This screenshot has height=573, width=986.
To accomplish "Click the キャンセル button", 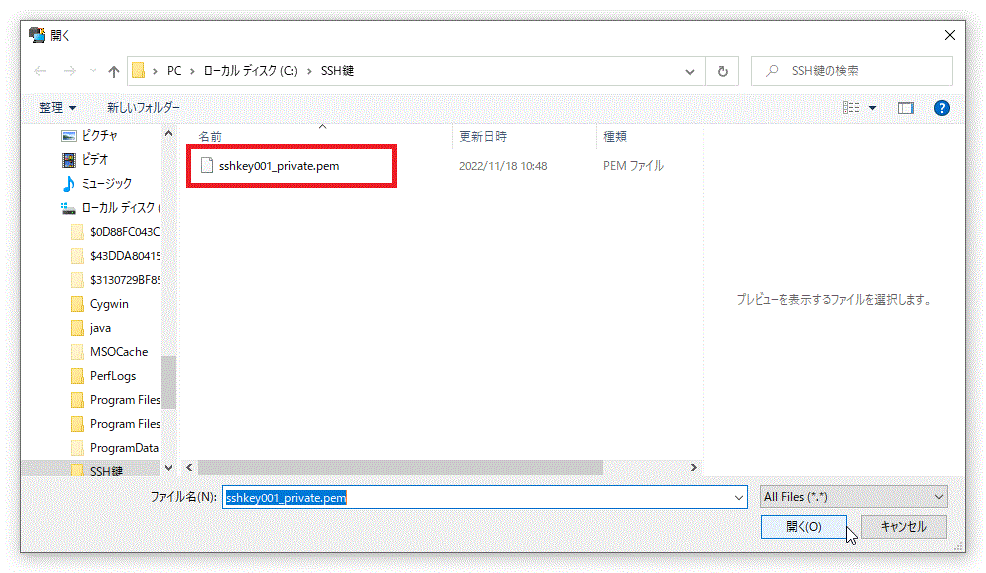I will point(903,526).
